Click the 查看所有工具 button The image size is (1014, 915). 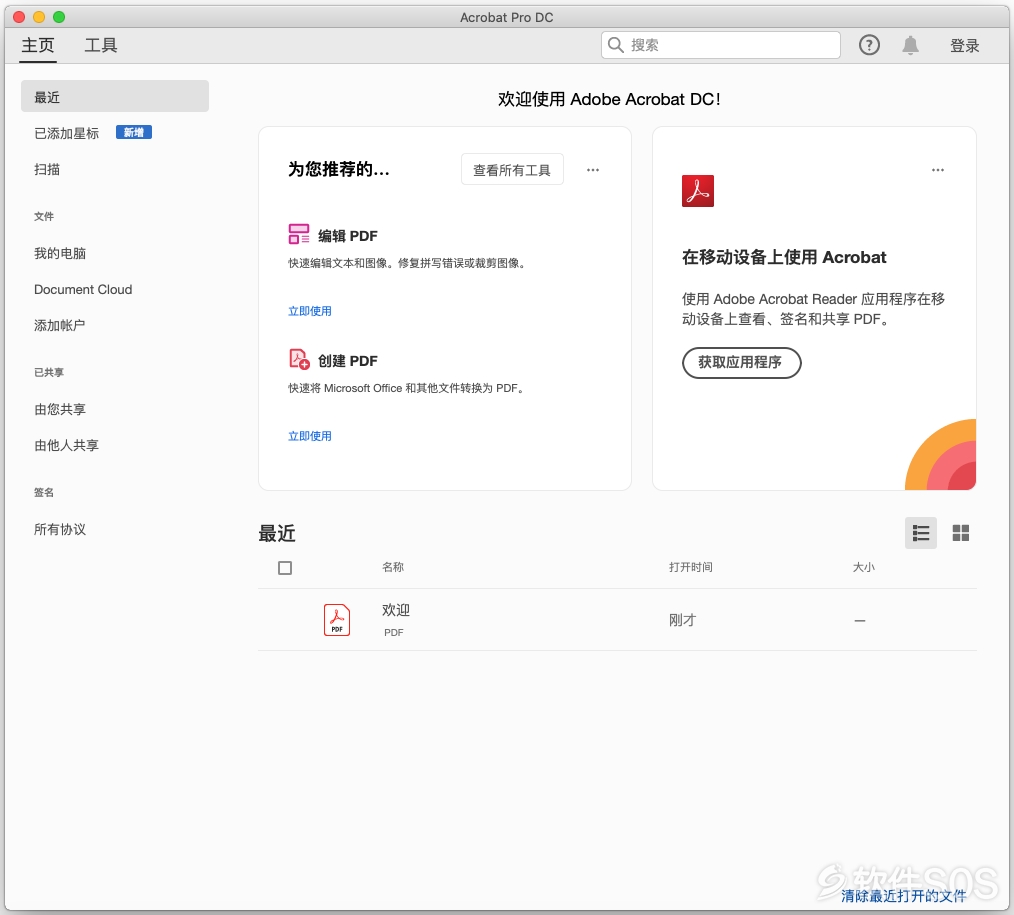click(x=512, y=169)
